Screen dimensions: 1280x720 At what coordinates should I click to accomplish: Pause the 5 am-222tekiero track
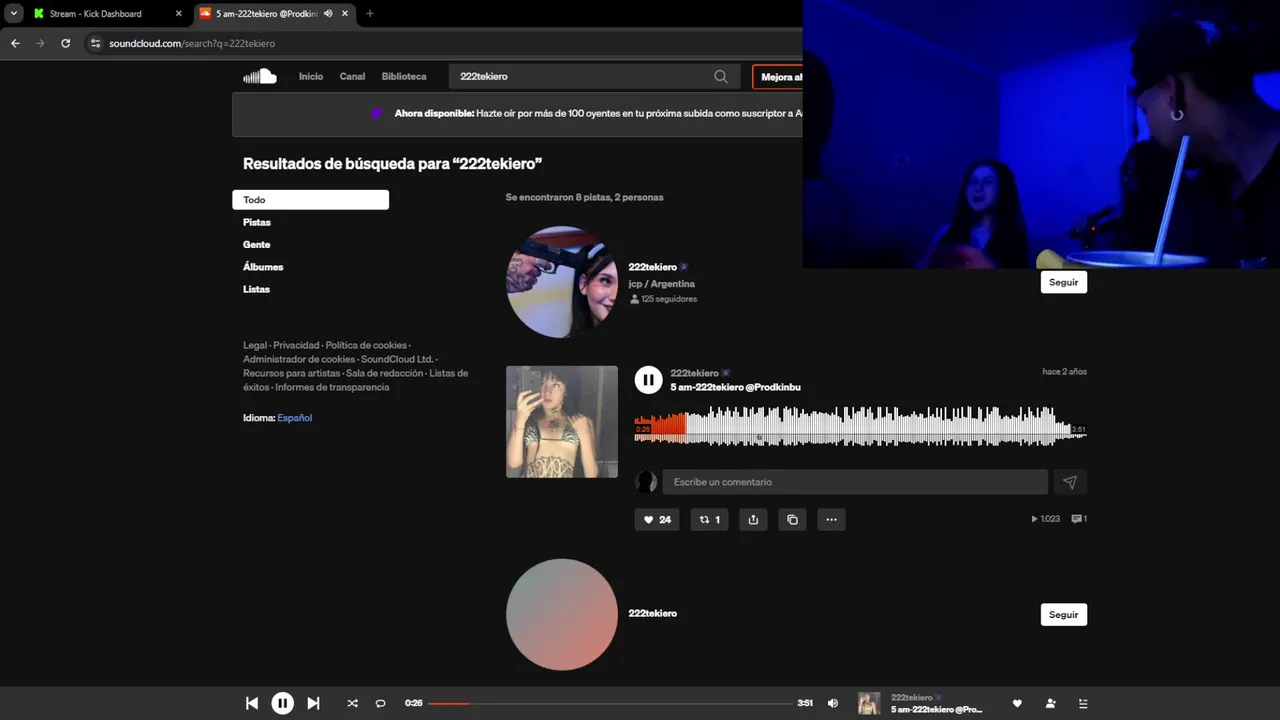pos(648,380)
